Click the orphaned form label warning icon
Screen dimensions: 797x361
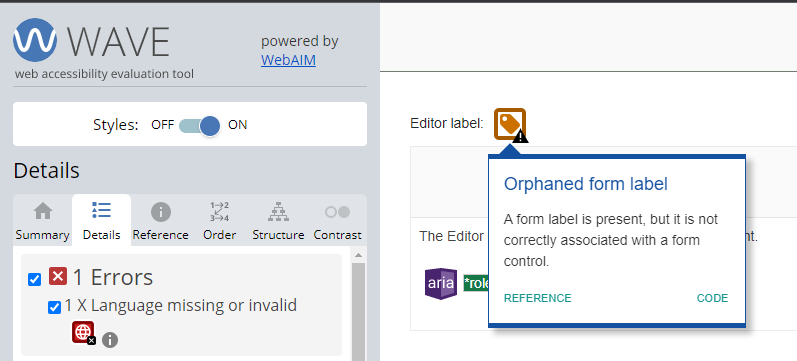[x=511, y=125]
